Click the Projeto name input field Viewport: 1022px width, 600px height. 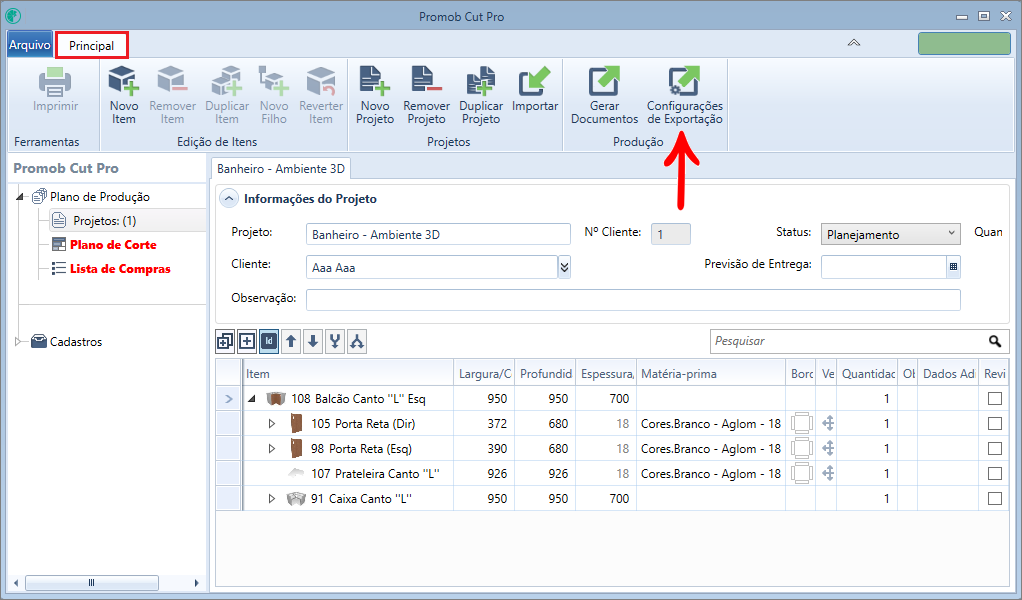point(438,235)
